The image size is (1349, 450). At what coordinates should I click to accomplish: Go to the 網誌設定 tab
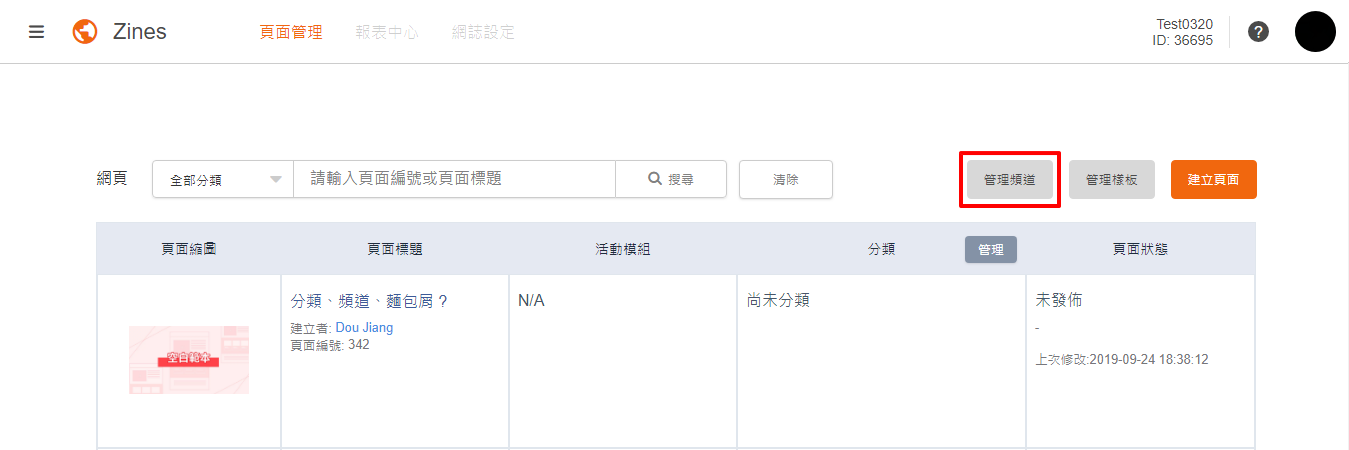tap(483, 32)
